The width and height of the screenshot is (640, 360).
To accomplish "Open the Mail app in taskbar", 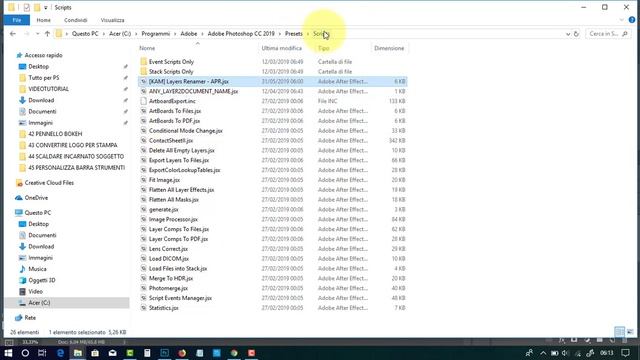I will pyautogui.click(x=113, y=353).
